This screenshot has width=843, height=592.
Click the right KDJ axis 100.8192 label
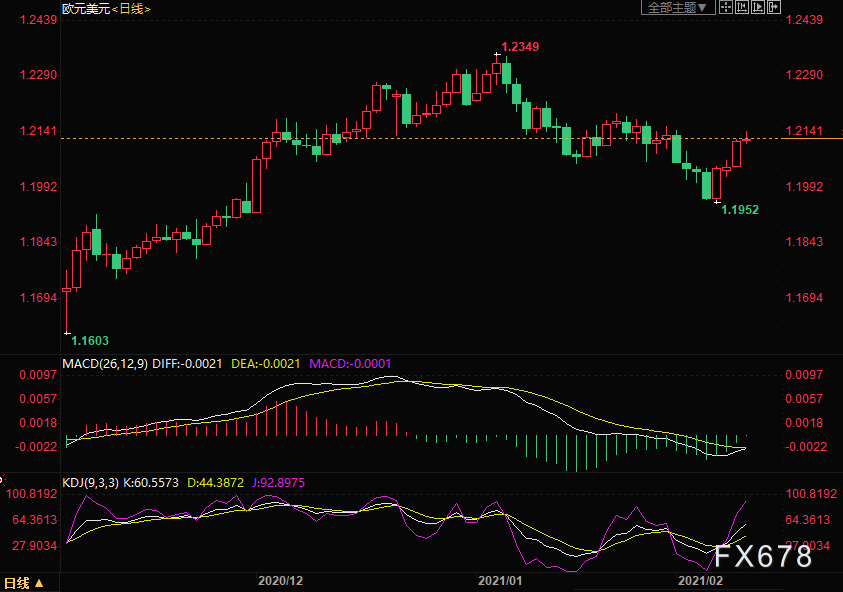point(811,494)
